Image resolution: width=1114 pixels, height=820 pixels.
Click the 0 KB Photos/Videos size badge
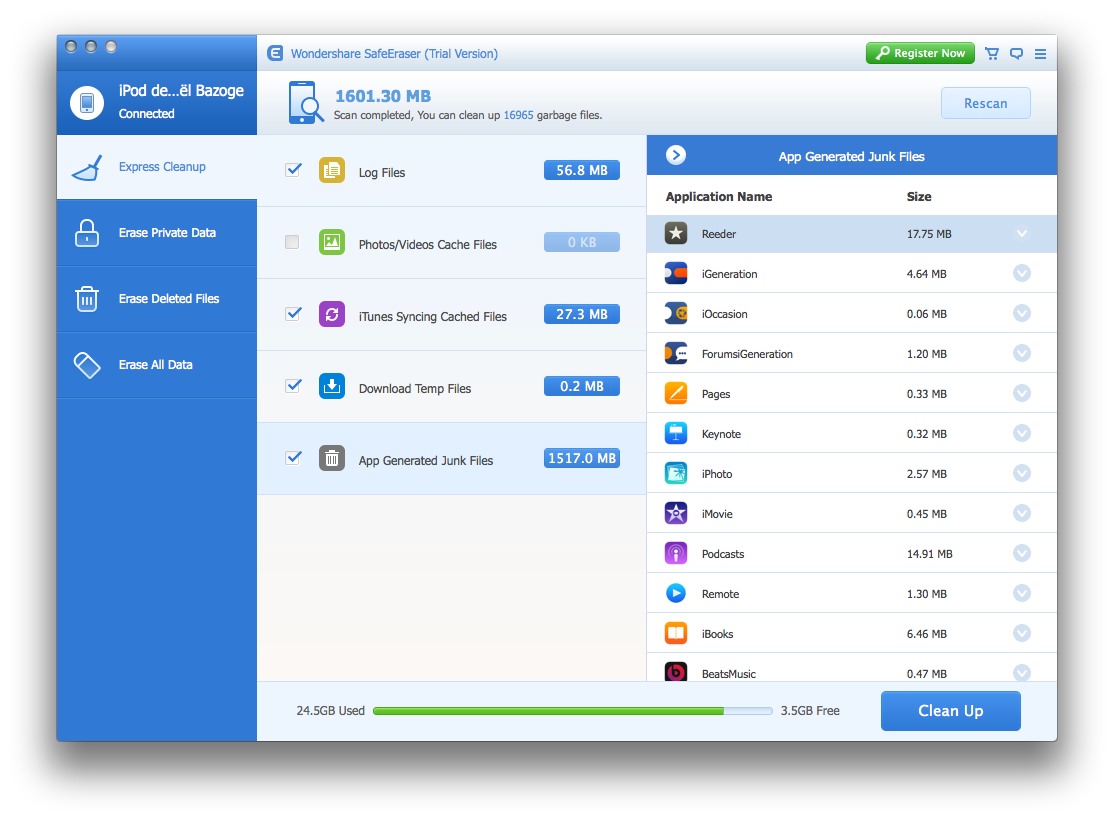581,242
